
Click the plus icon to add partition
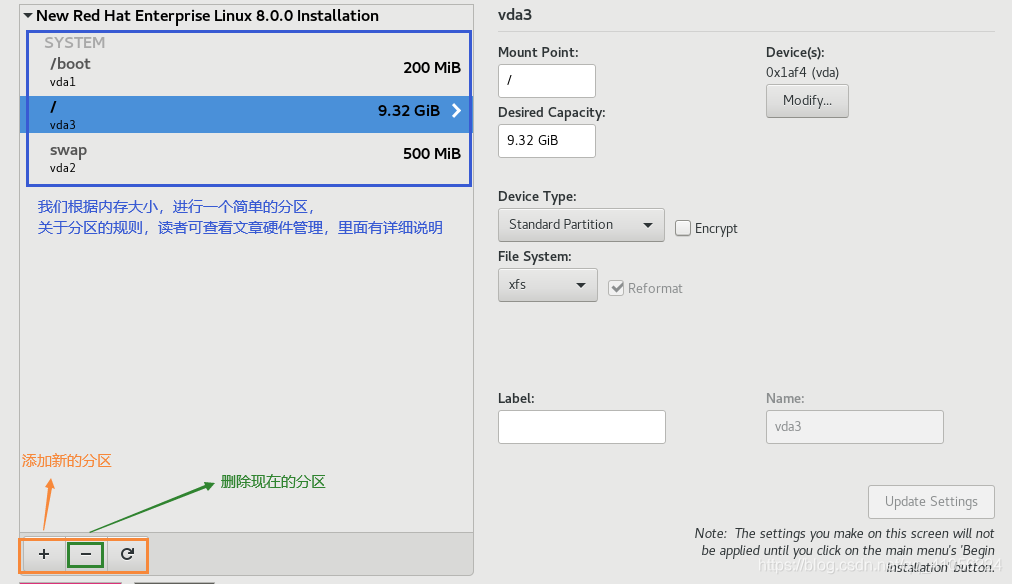point(44,554)
